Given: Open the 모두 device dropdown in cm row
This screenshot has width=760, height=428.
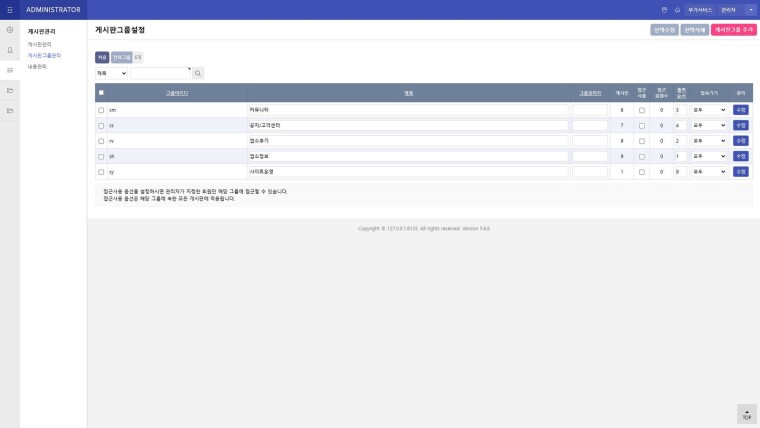Looking at the screenshot, I should pyautogui.click(x=709, y=110).
